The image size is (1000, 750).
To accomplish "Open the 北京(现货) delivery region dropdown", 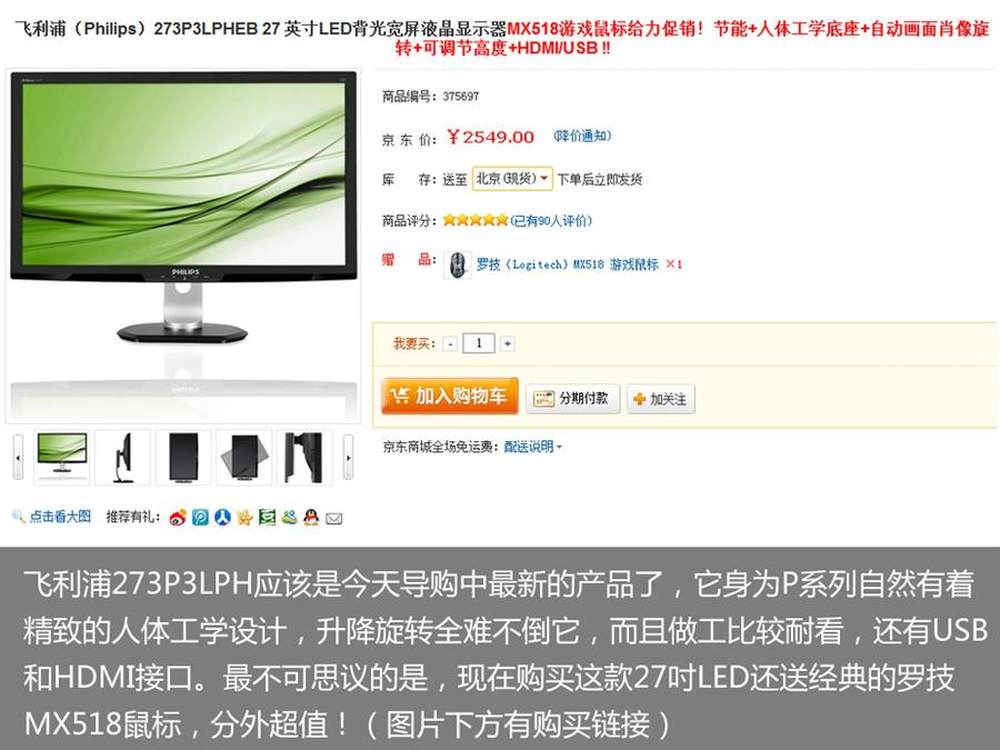I will [512, 179].
